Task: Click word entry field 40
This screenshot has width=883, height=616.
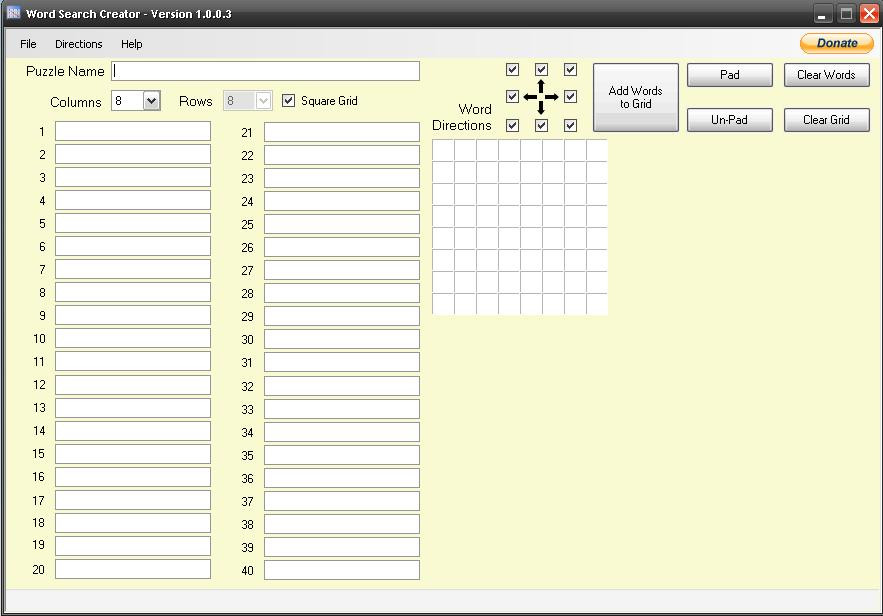Action: pos(342,570)
